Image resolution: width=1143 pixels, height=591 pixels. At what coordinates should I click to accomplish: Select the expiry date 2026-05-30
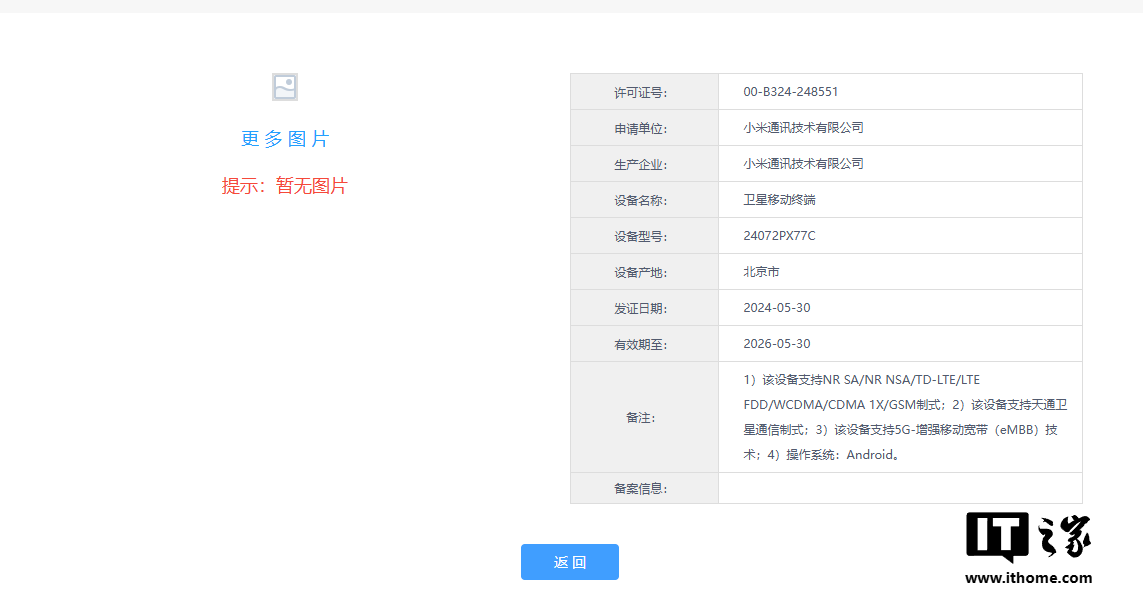pos(777,344)
